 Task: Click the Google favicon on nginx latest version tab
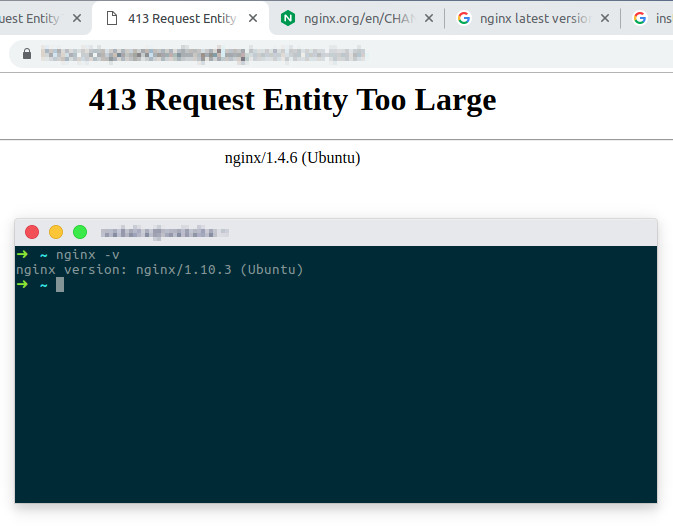(x=464, y=18)
